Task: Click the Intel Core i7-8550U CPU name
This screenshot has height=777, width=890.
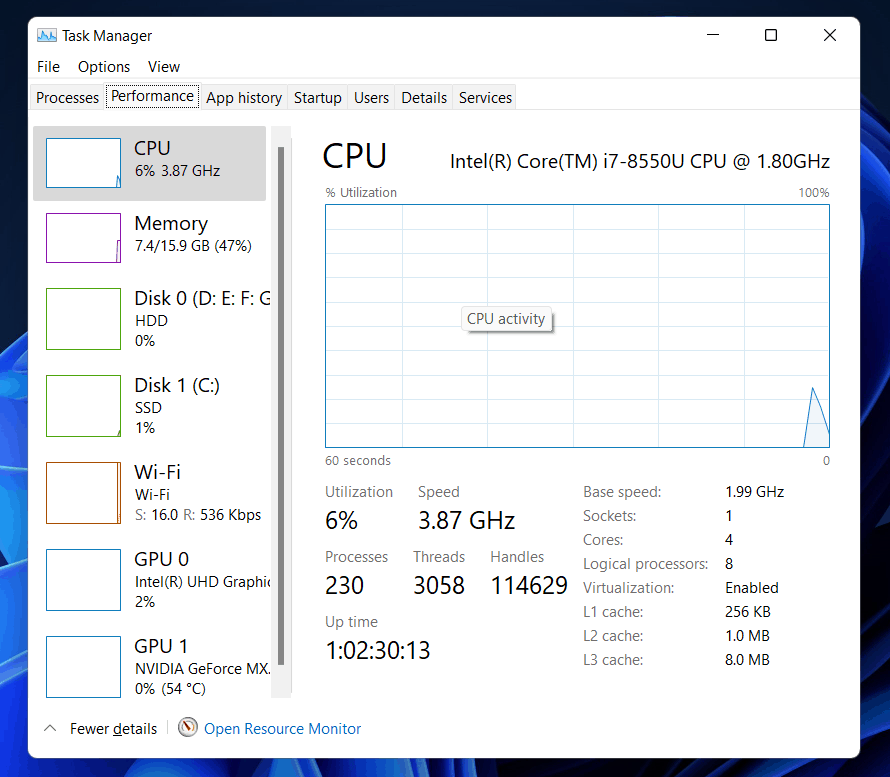Action: click(640, 161)
